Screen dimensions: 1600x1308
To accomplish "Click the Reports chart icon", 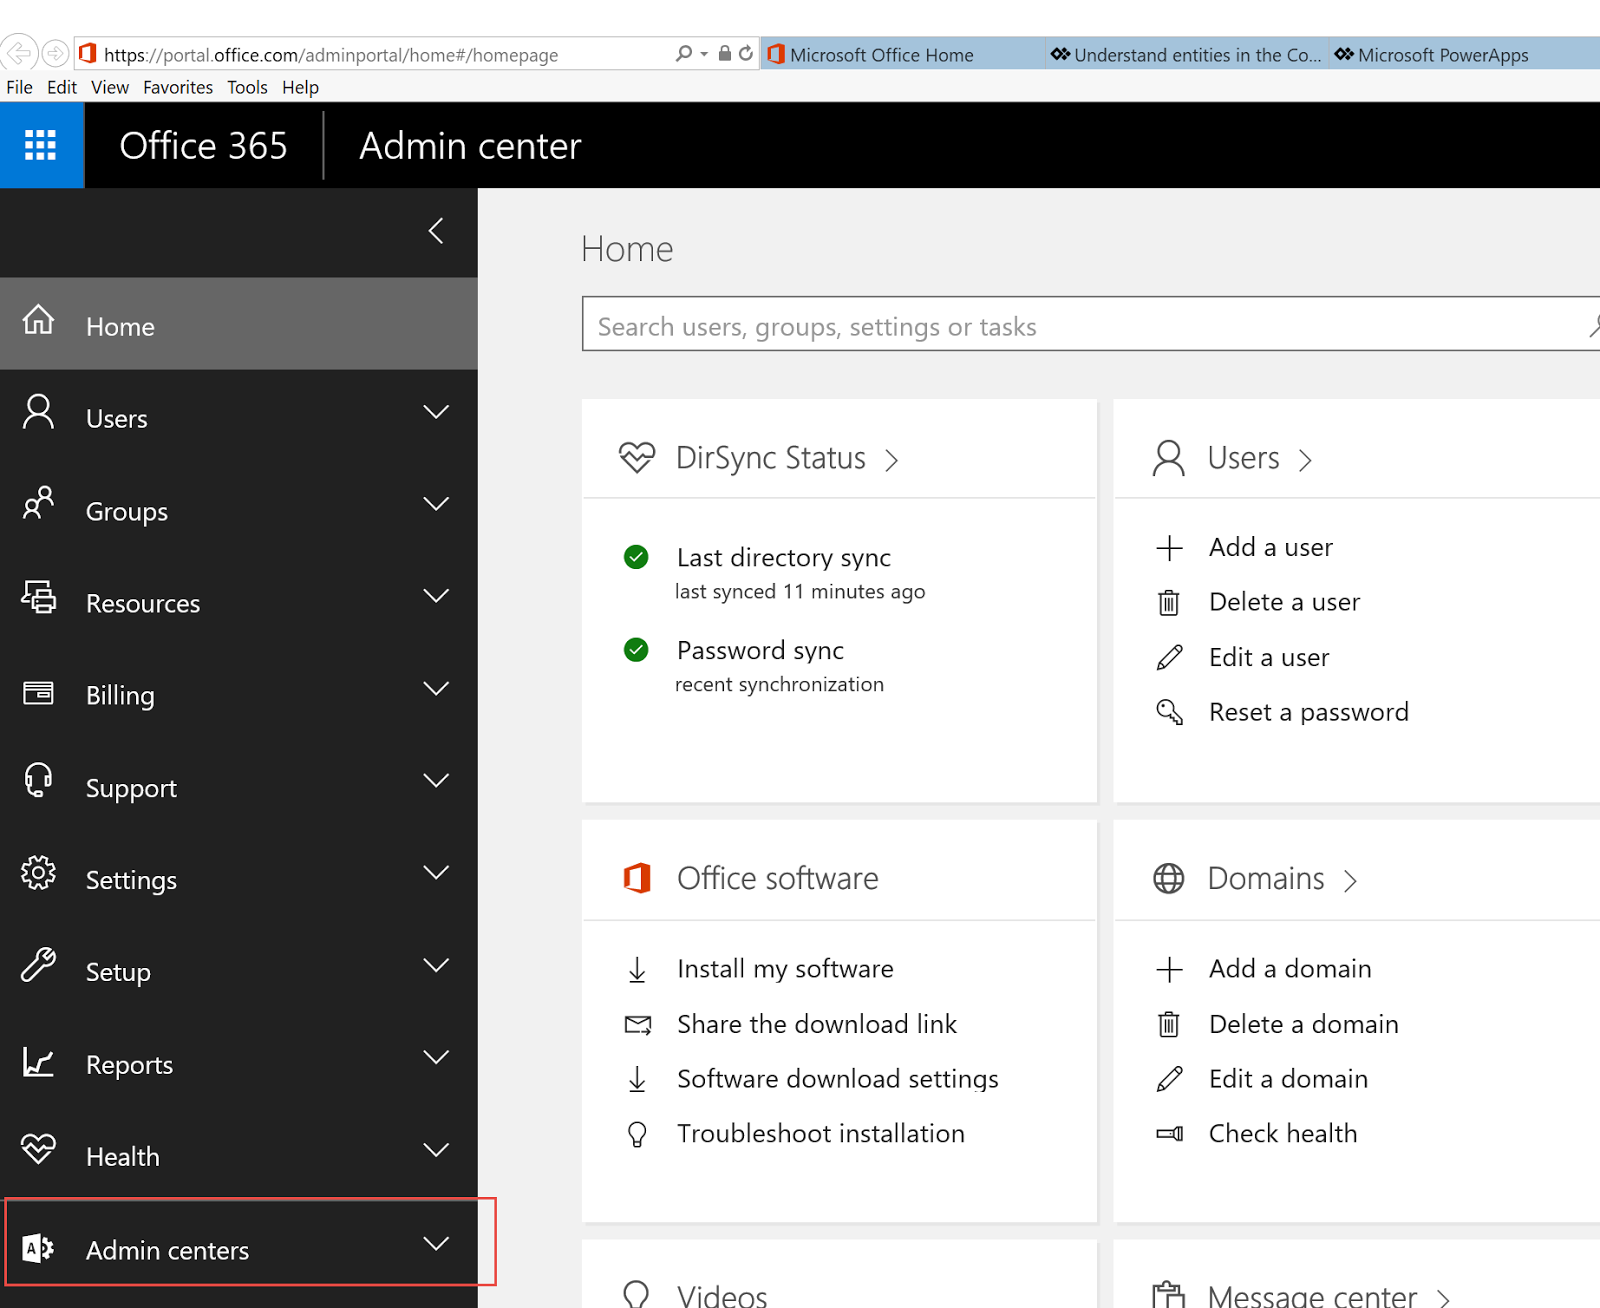I will 39,1062.
